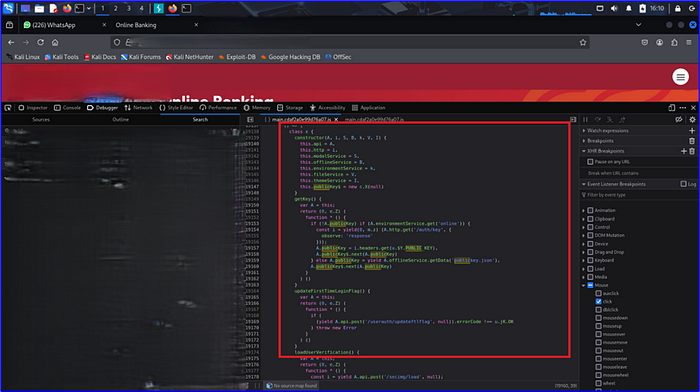The width and height of the screenshot is (700, 392).
Task: Check the mouseup event breakpoint
Action: [x=598, y=326]
